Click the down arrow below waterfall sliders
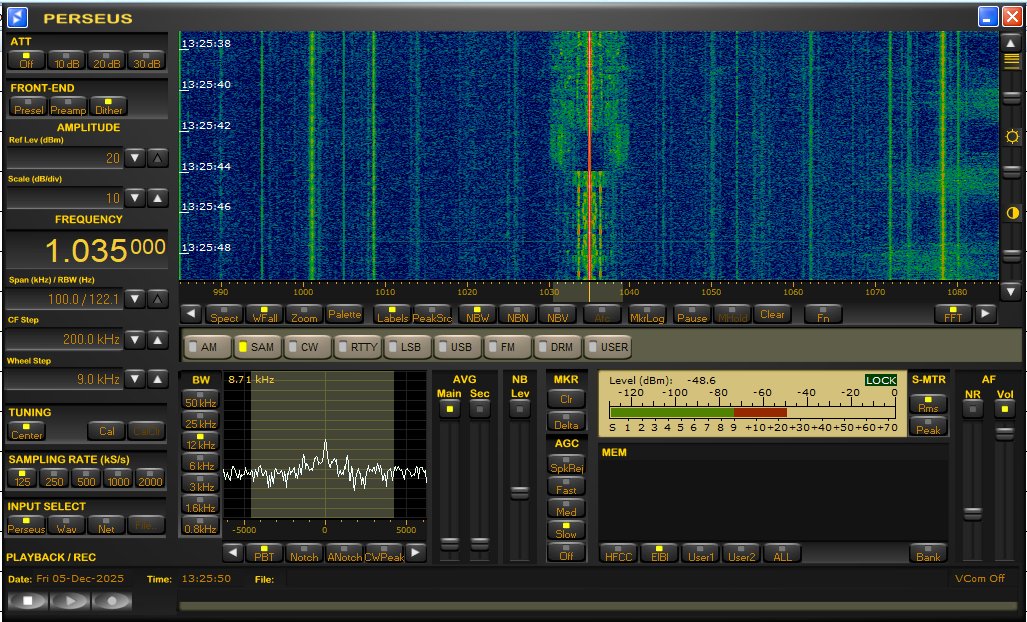The height and width of the screenshot is (622, 1027). (x=1011, y=291)
